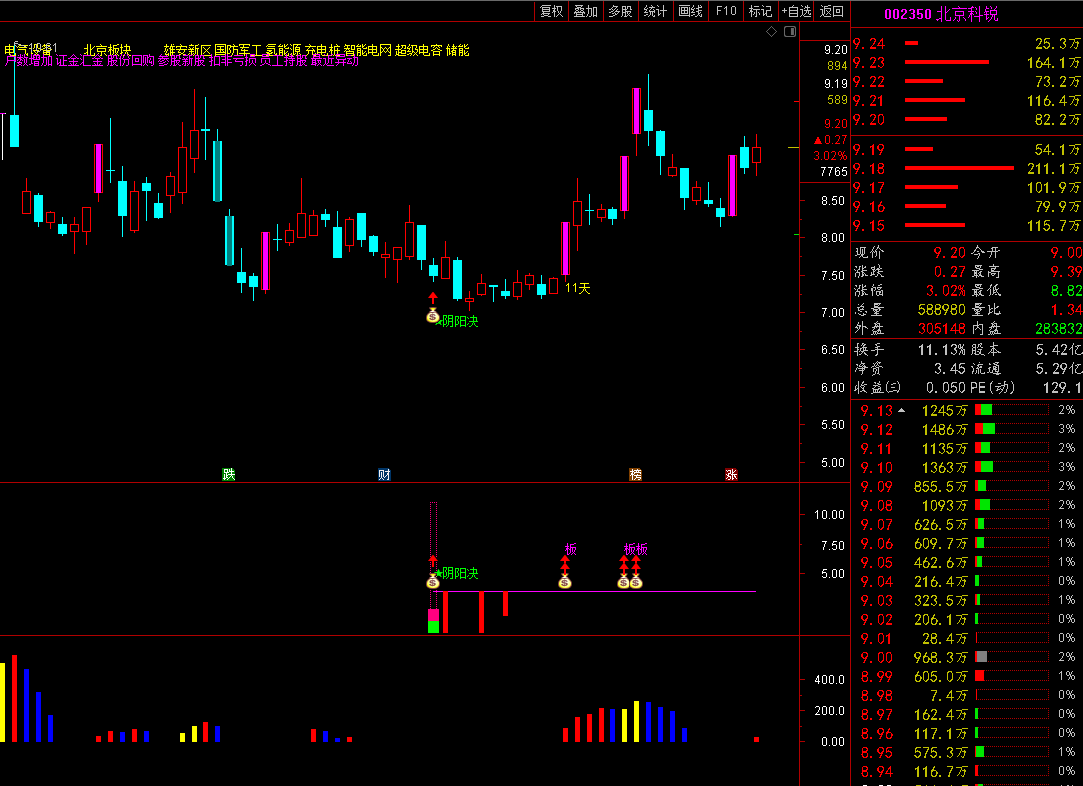Select the 画线 drawing tool button
Screen dimensions: 1083x786
coord(690,11)
